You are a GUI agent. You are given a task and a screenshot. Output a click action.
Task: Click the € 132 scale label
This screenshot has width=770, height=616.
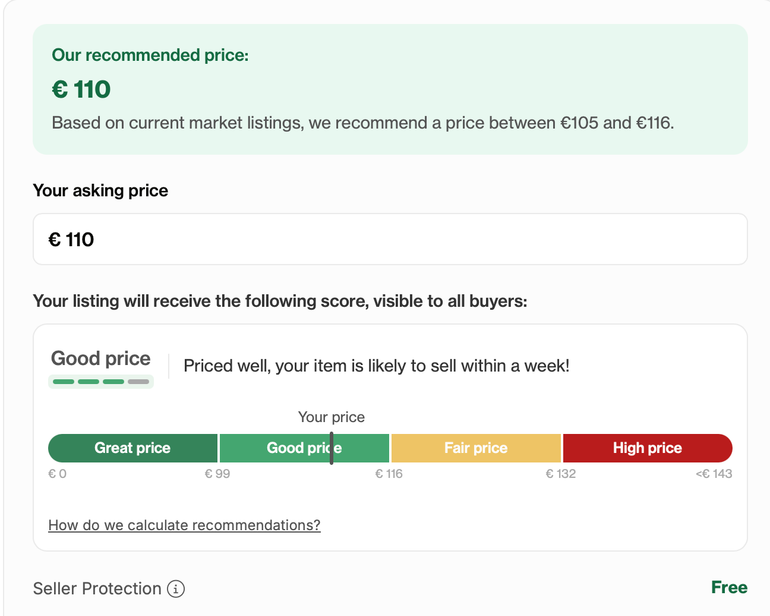561,474
